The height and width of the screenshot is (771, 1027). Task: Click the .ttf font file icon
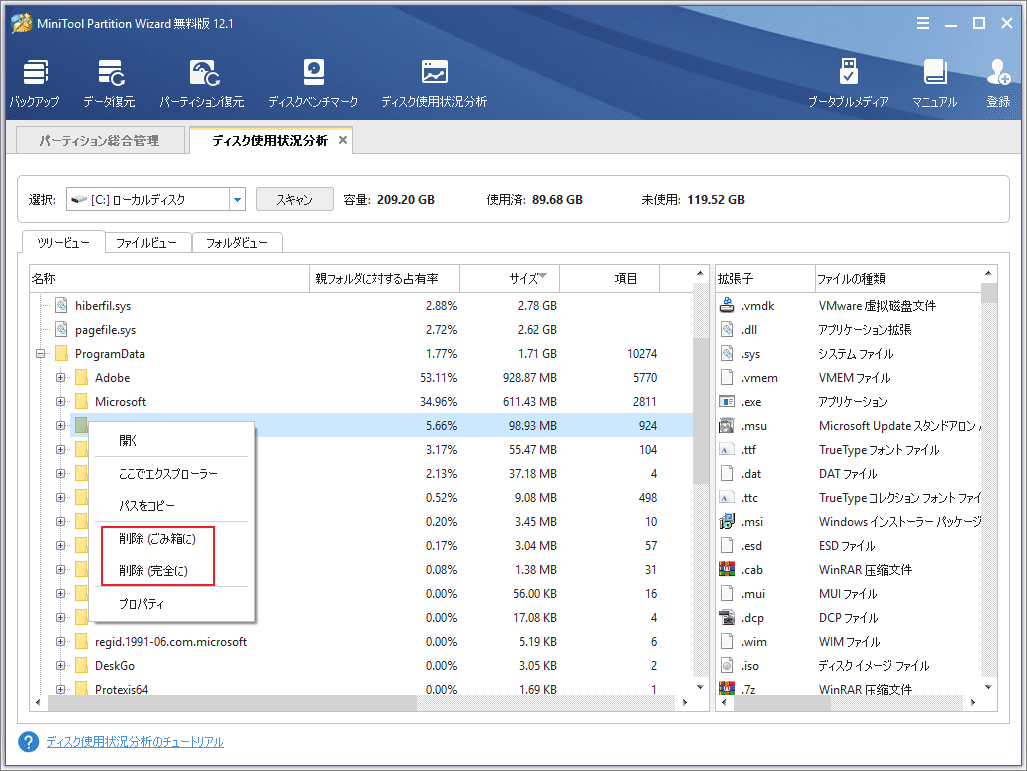coord(727,449)
